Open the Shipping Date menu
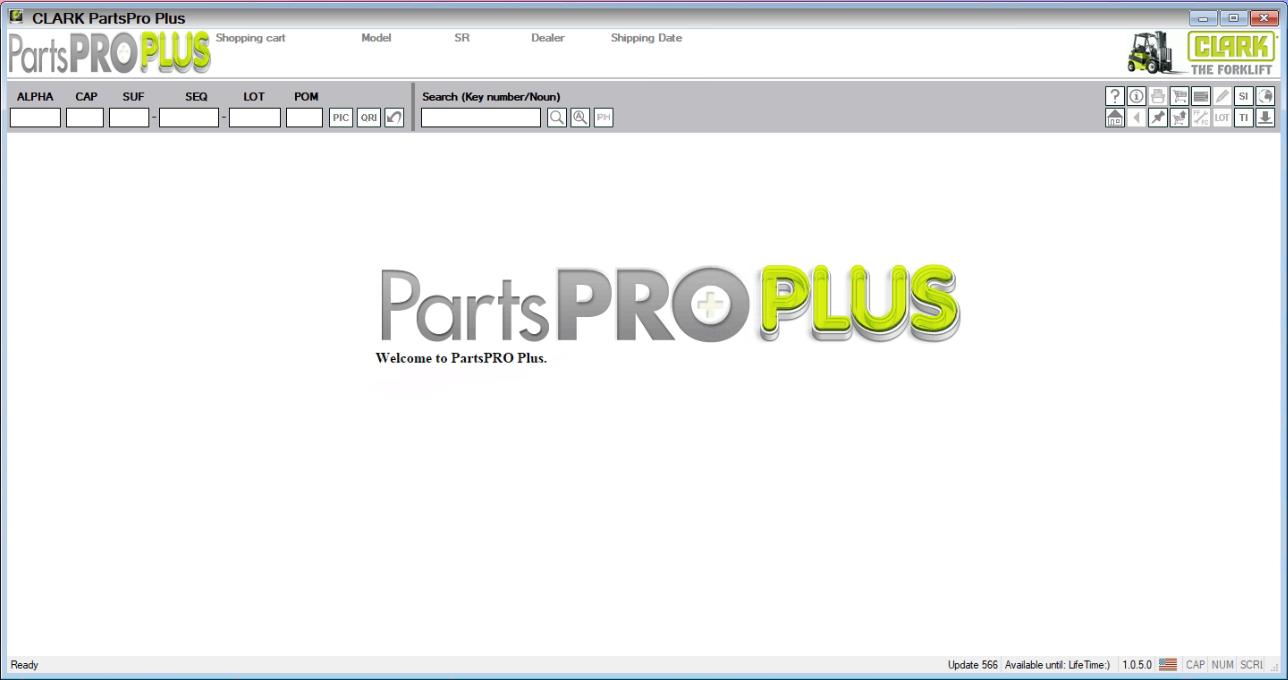1288x680 pixels. 645,38
